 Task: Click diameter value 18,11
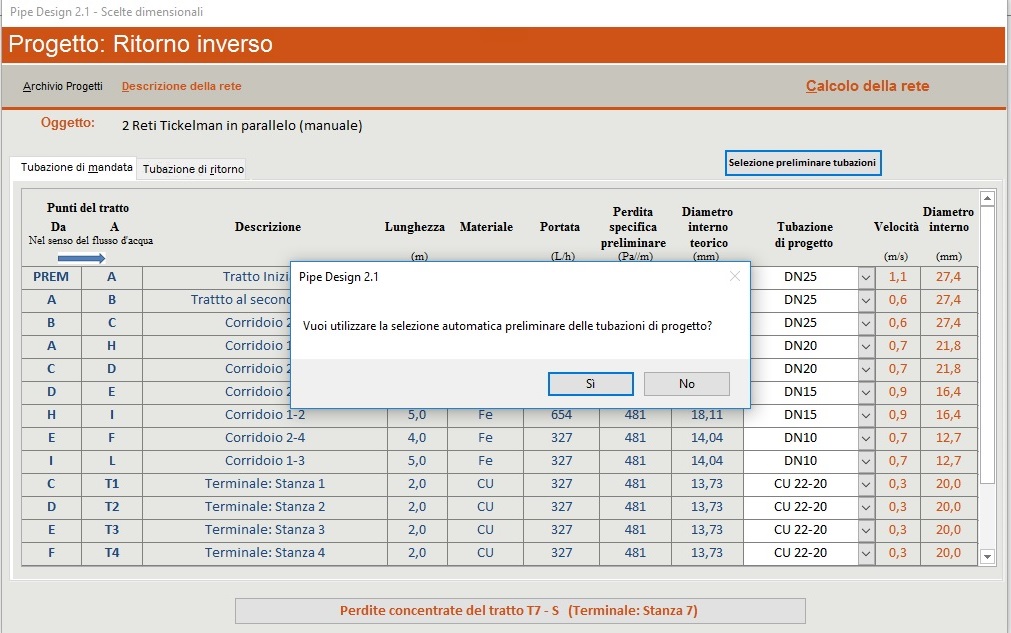[707, 415]
